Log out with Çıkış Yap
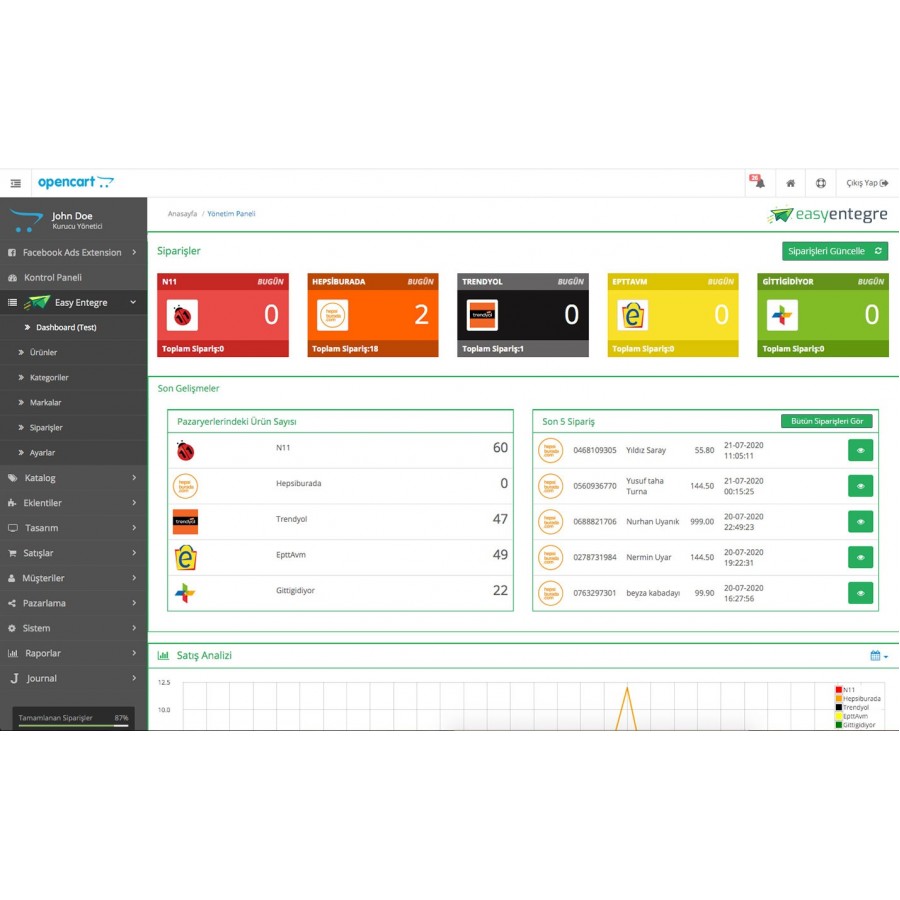Viewport: 900px width, 900px height. point(867,183)
